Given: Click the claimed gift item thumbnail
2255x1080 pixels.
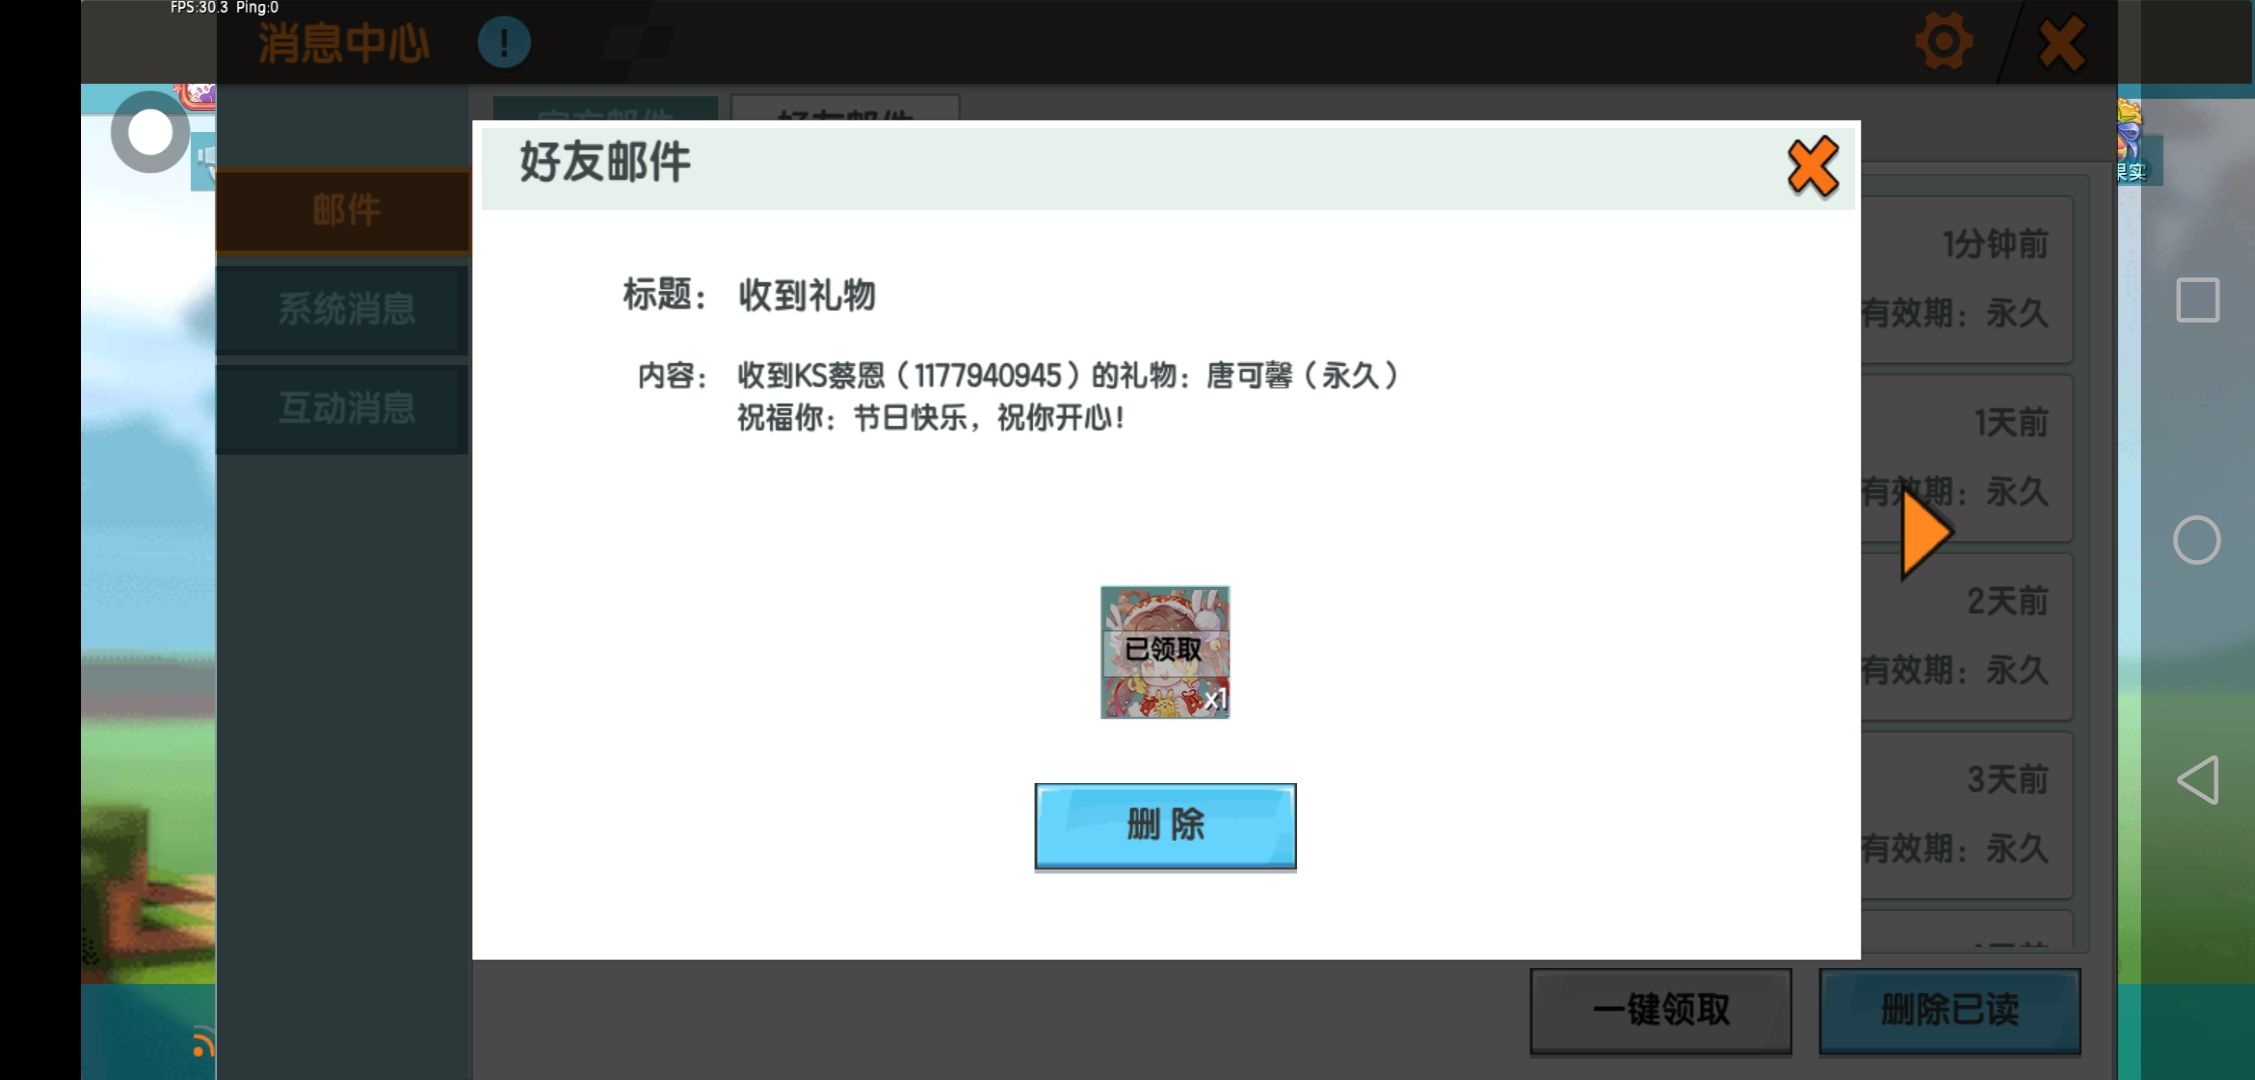Looking at the screenshot, I should point(1165,652).
